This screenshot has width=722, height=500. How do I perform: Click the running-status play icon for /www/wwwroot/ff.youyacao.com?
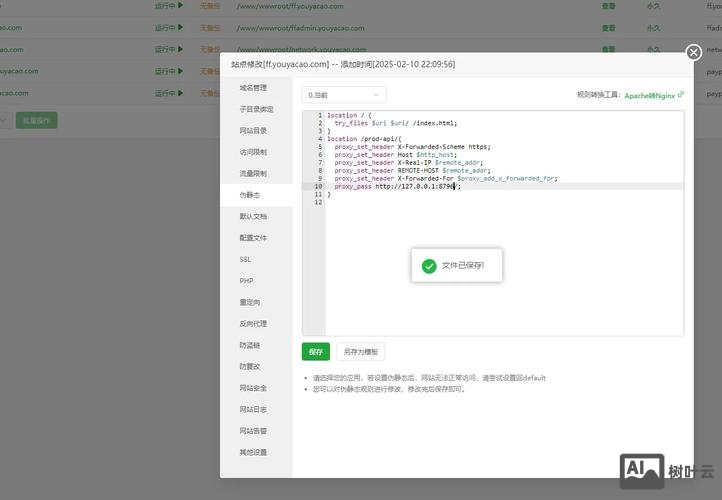(180, 5)
